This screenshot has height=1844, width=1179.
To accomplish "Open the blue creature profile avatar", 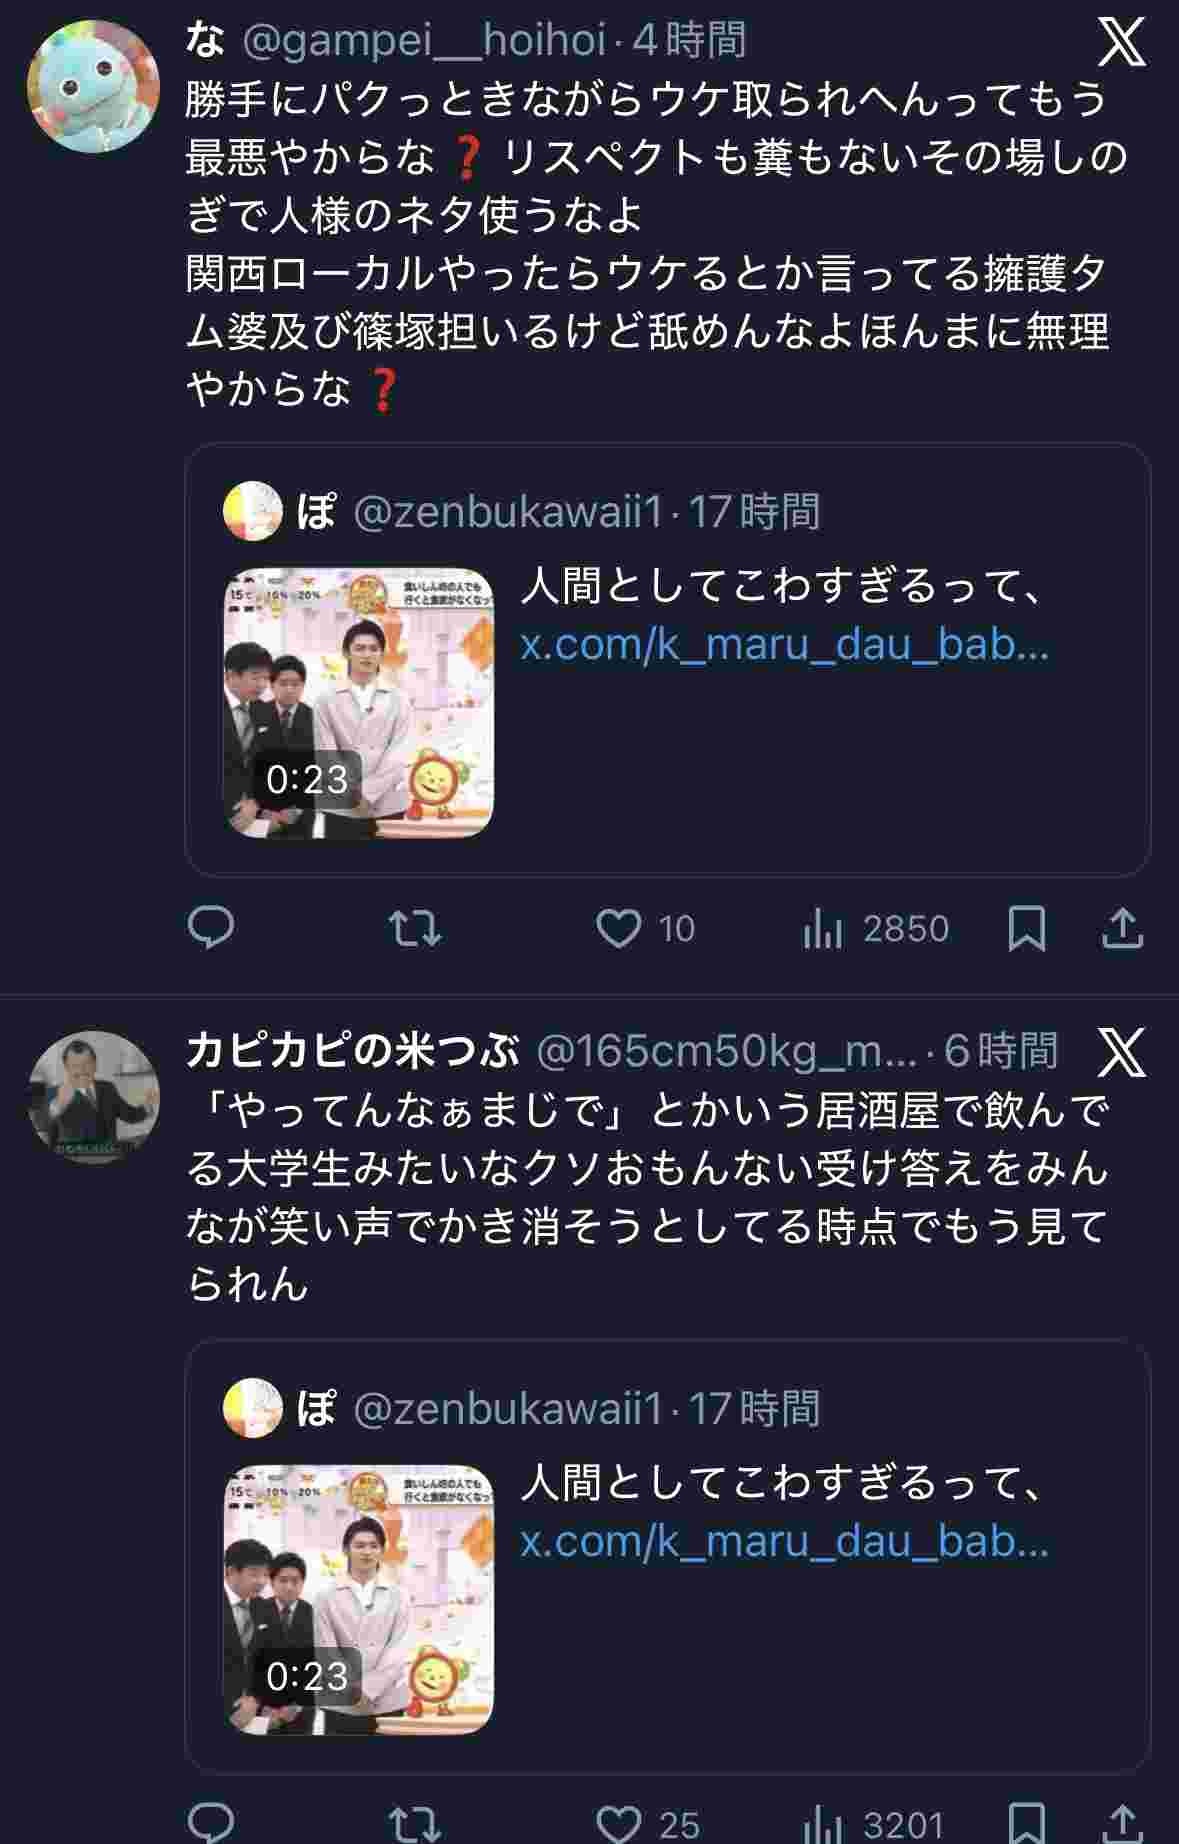I will click(x=92, y=86).
